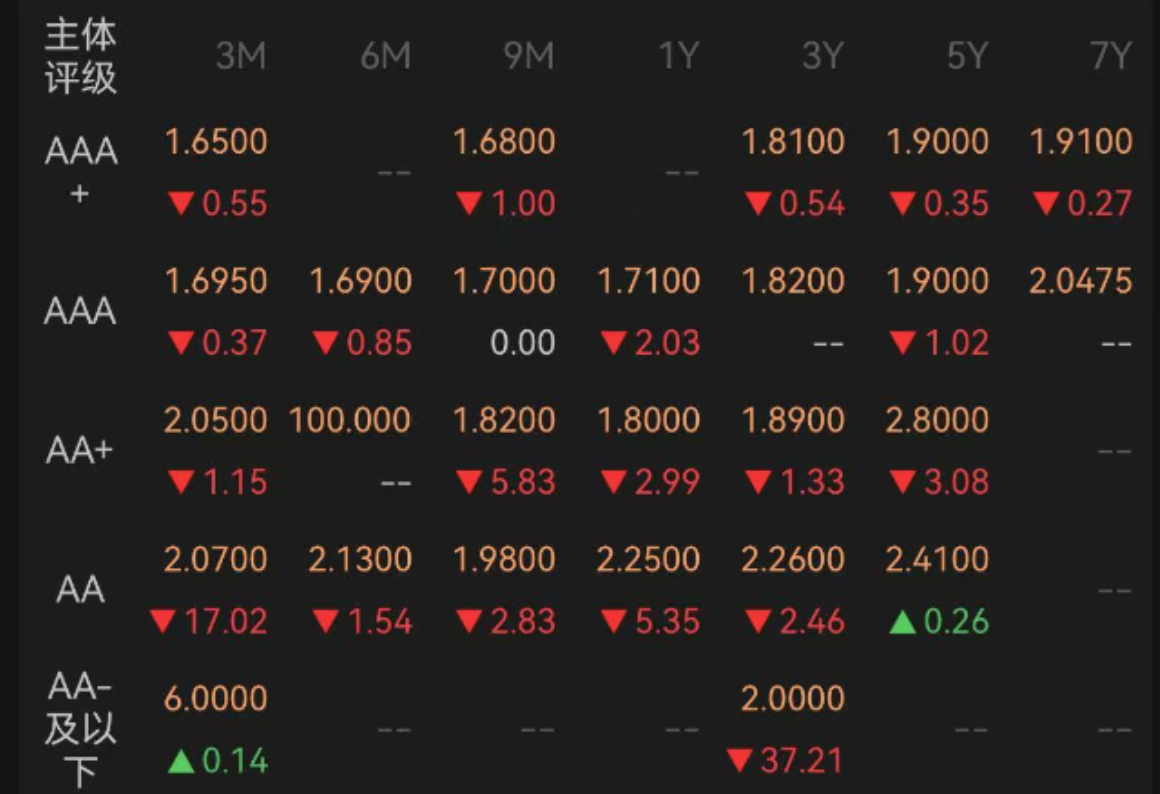1160x794 pixels.
Task: Open the AAA 7Y yield 2.0475
Action: coord(1081,281)
